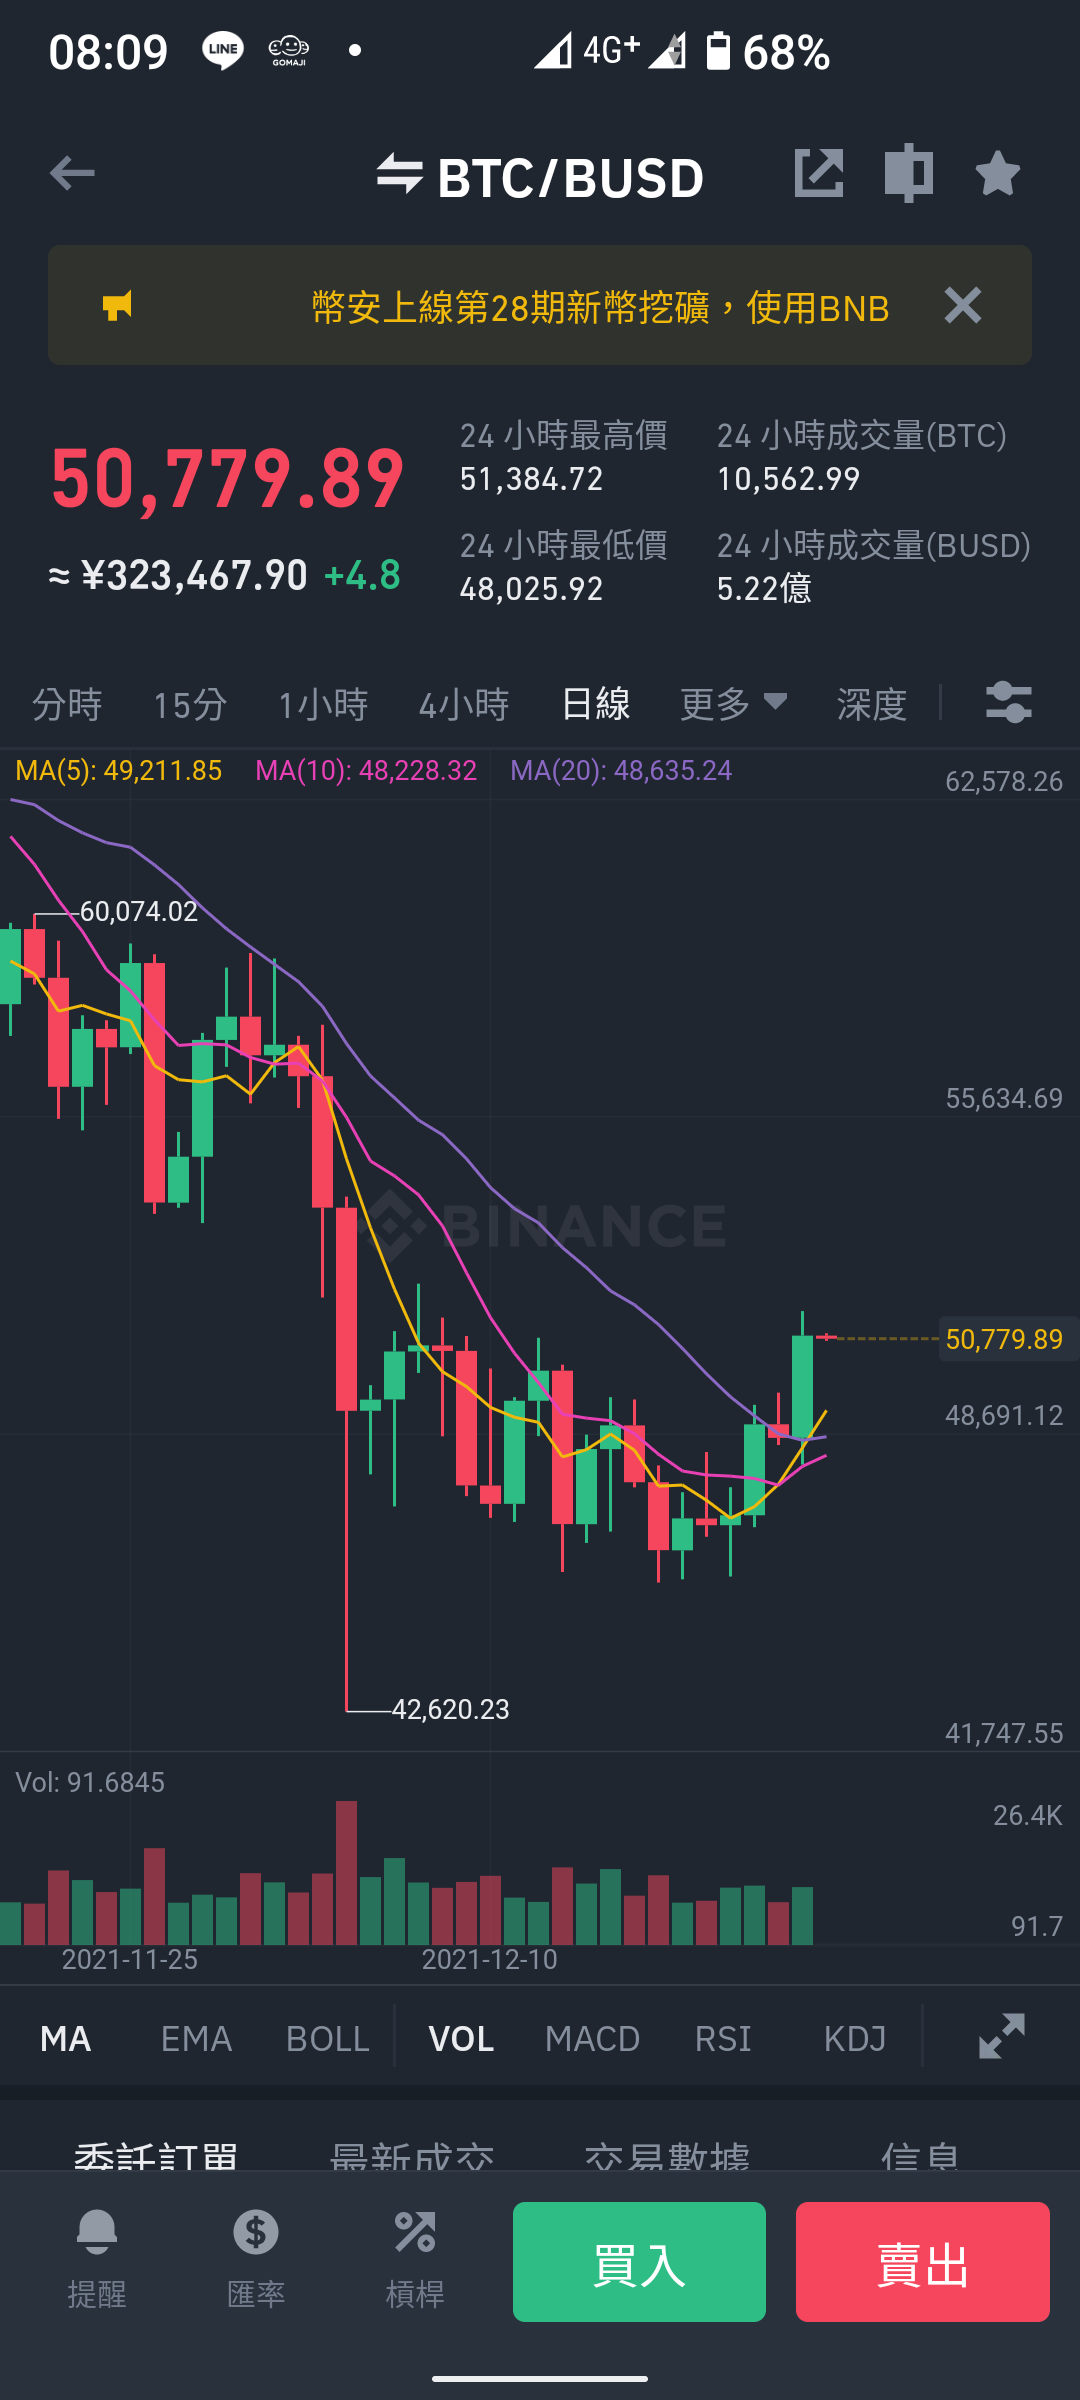Switch to the 深度 depth tab

[872, 704]
